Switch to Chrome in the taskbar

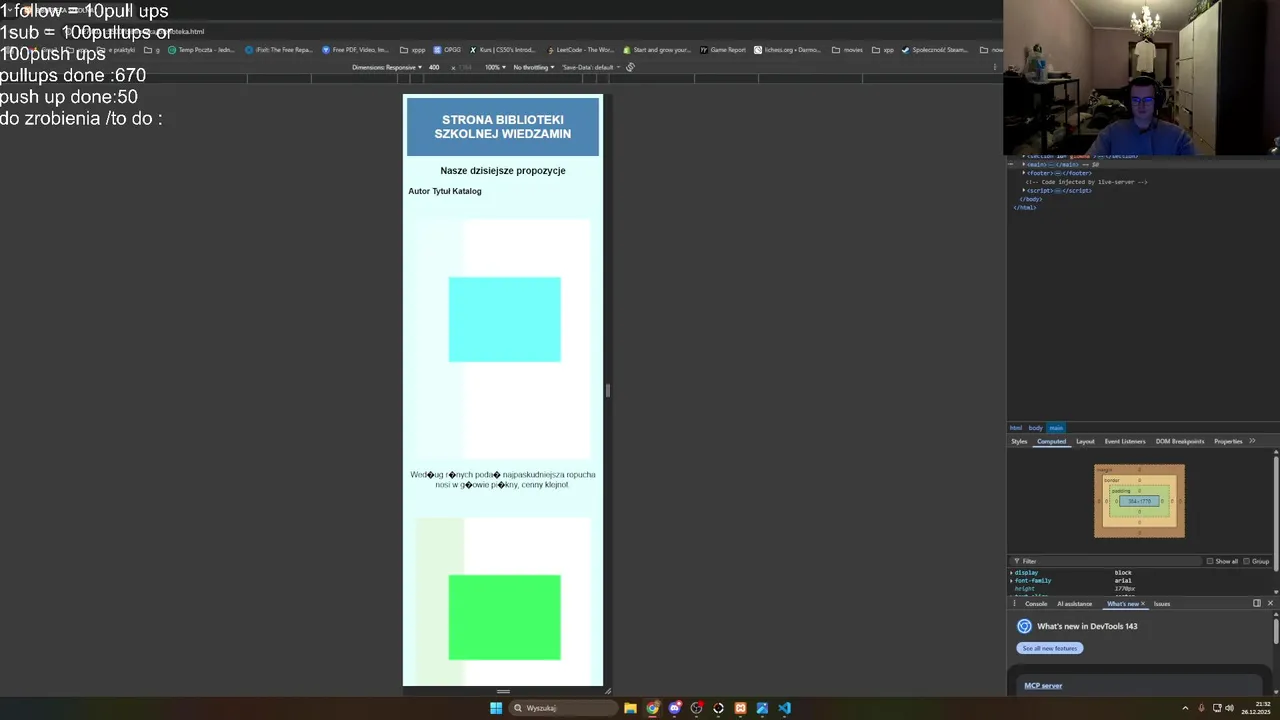click(x=652, y=708)
